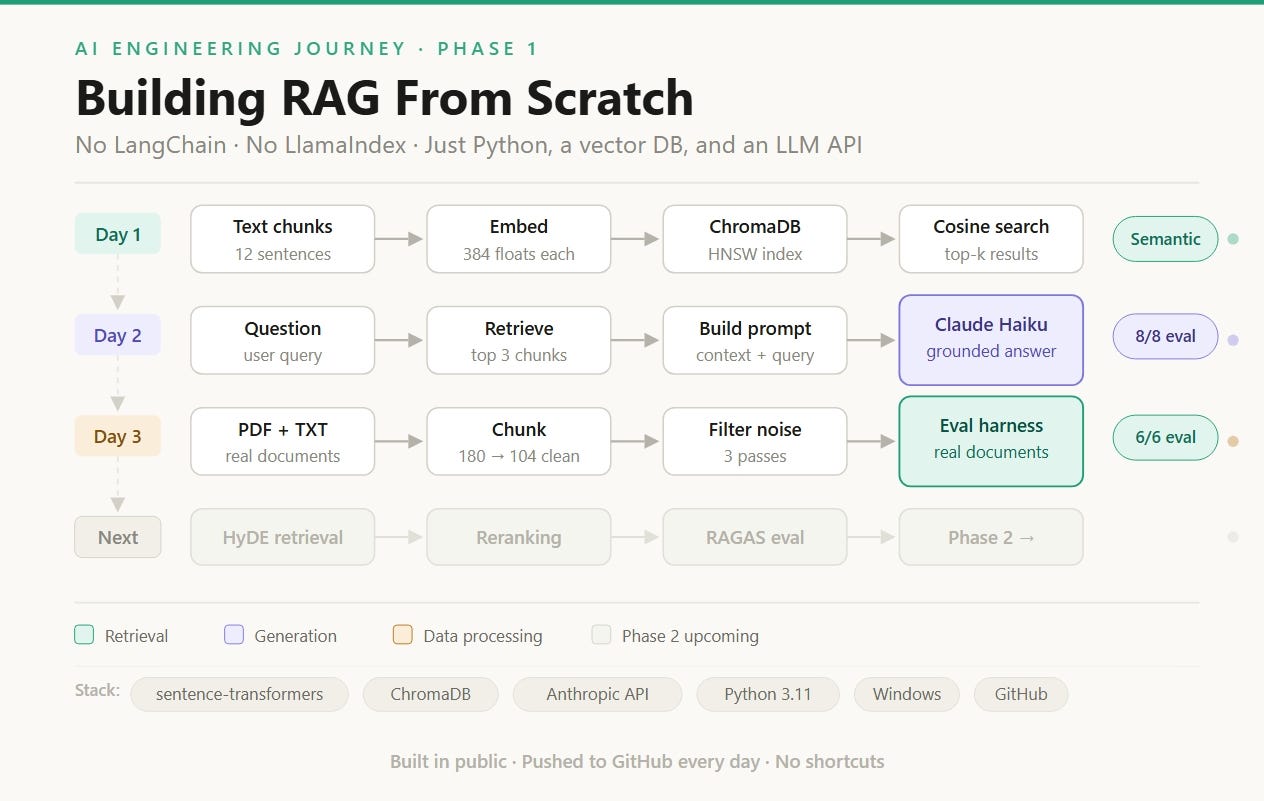This screenshot has width=1264, height=801.
Task: Click the AI Engineering Journey Phase 1 header
Action: tap(306, 48)
